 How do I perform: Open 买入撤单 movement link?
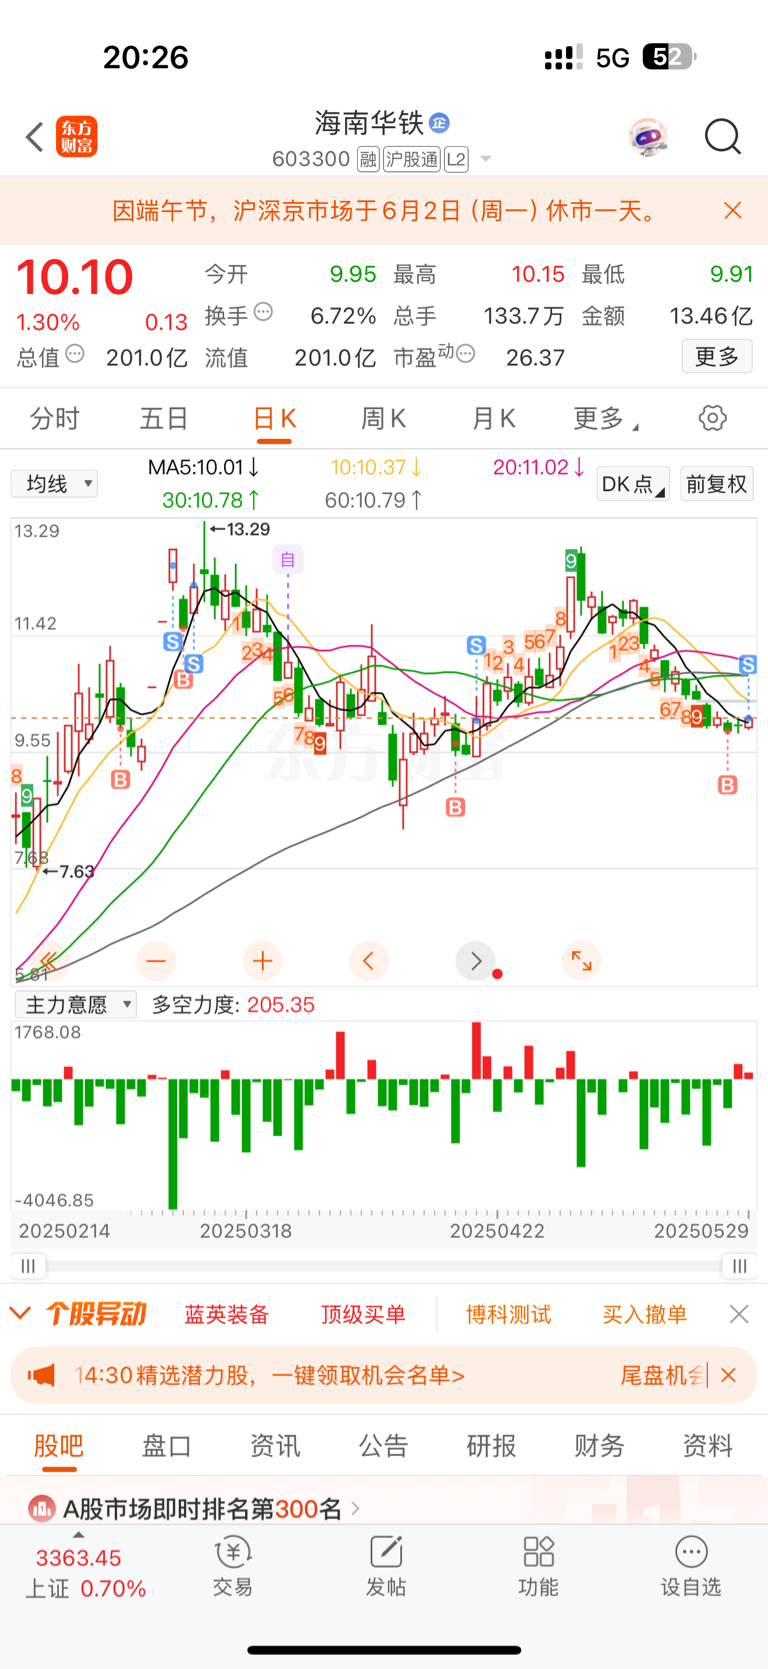click(645, 1314)
